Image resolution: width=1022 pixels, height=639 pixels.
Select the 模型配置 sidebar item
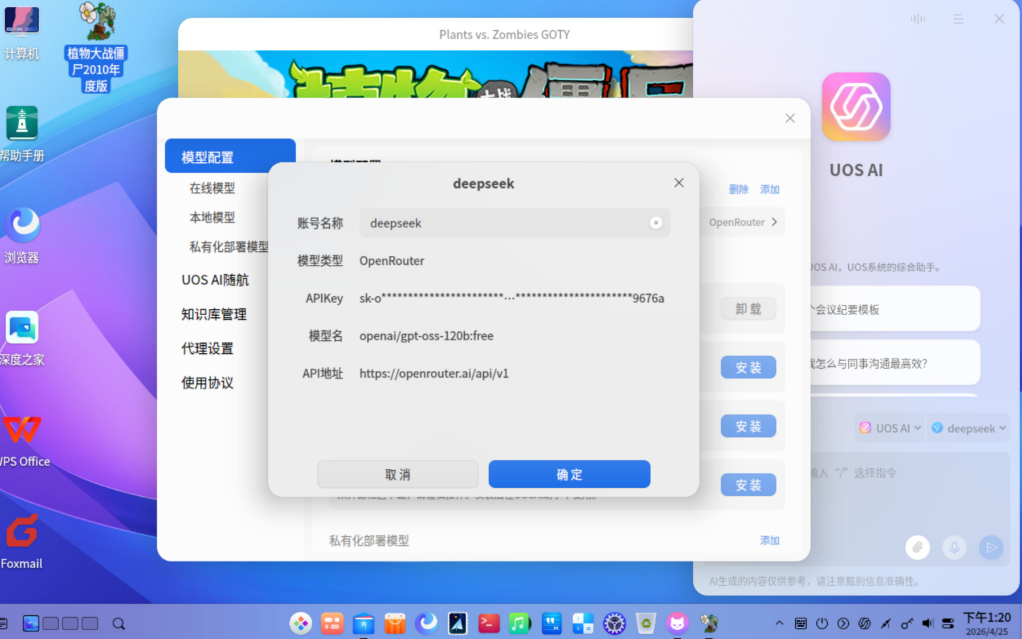[x=230, y=156]
